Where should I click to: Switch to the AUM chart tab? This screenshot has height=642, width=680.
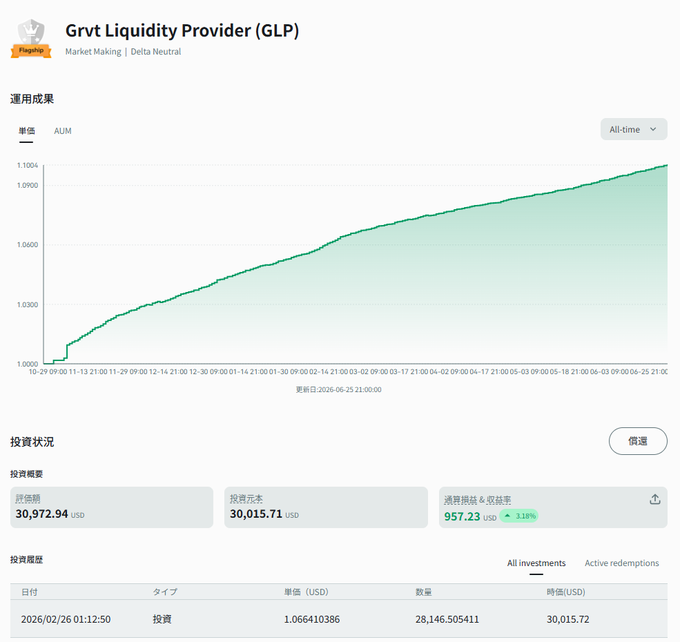point(62,131)
